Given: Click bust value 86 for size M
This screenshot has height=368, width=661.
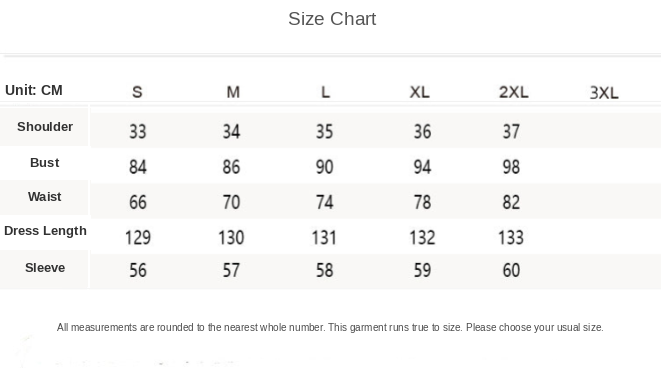Looking at the screenshot, I should coord(231,167).
